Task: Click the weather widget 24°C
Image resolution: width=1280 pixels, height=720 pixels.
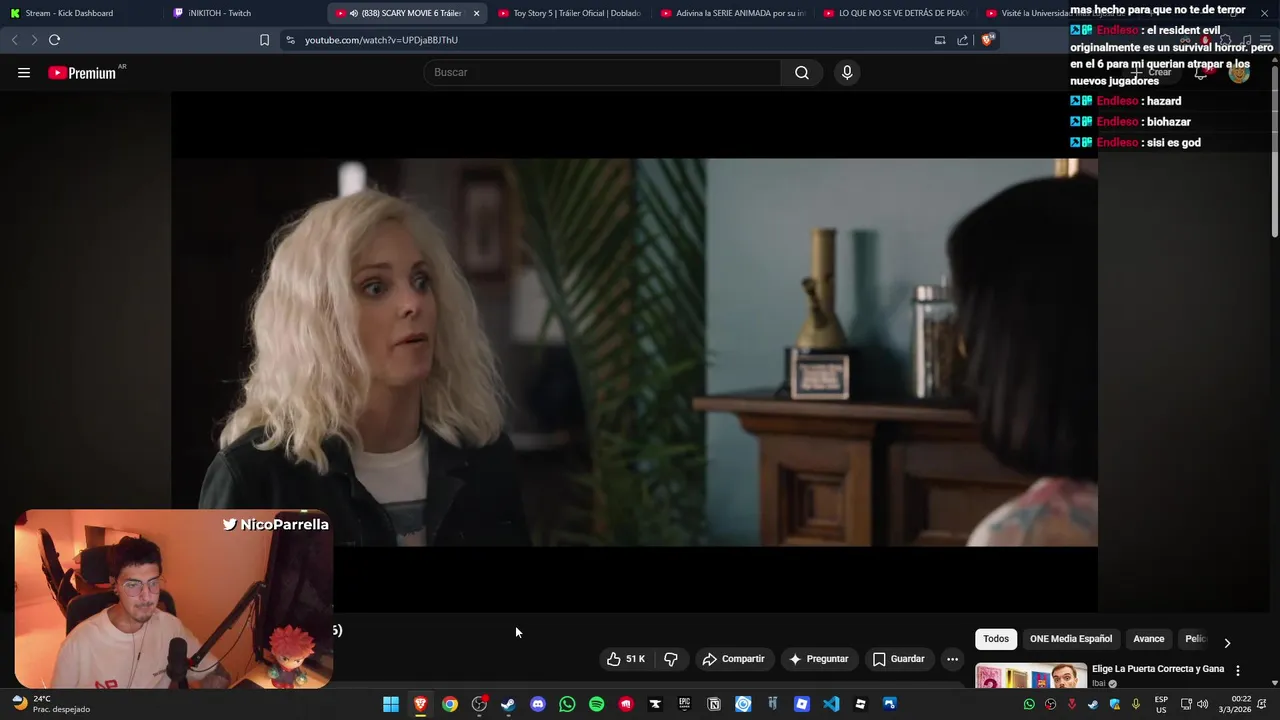Action: [50, 704]
